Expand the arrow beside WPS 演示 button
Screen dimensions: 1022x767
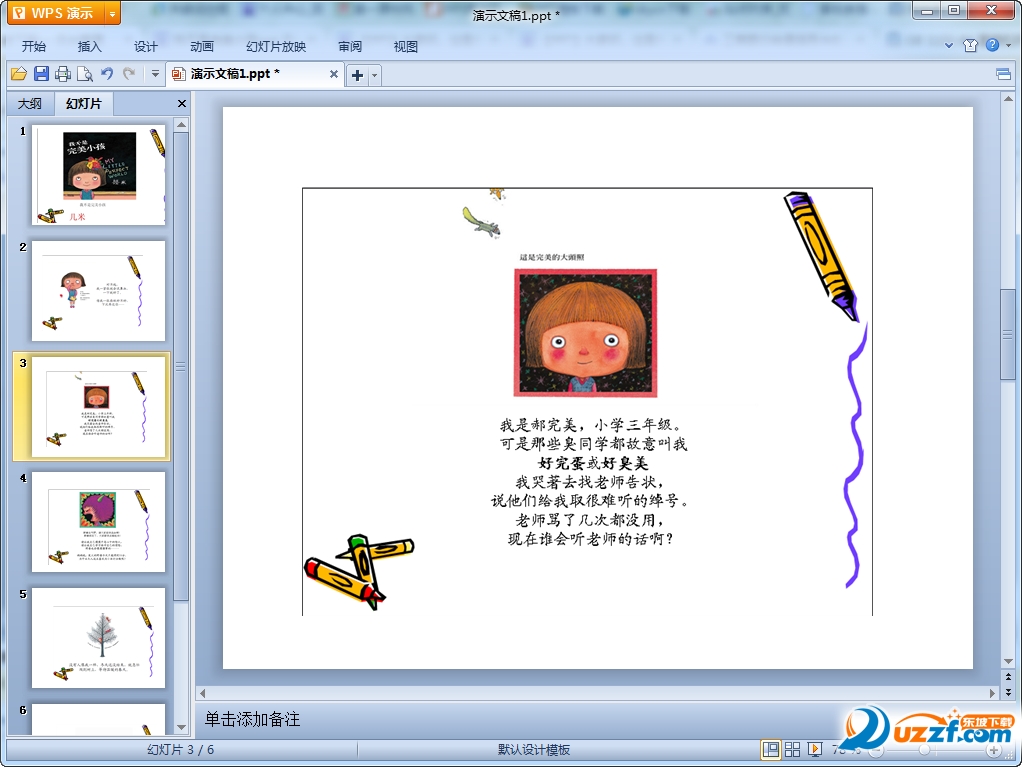tap(112, 13)
